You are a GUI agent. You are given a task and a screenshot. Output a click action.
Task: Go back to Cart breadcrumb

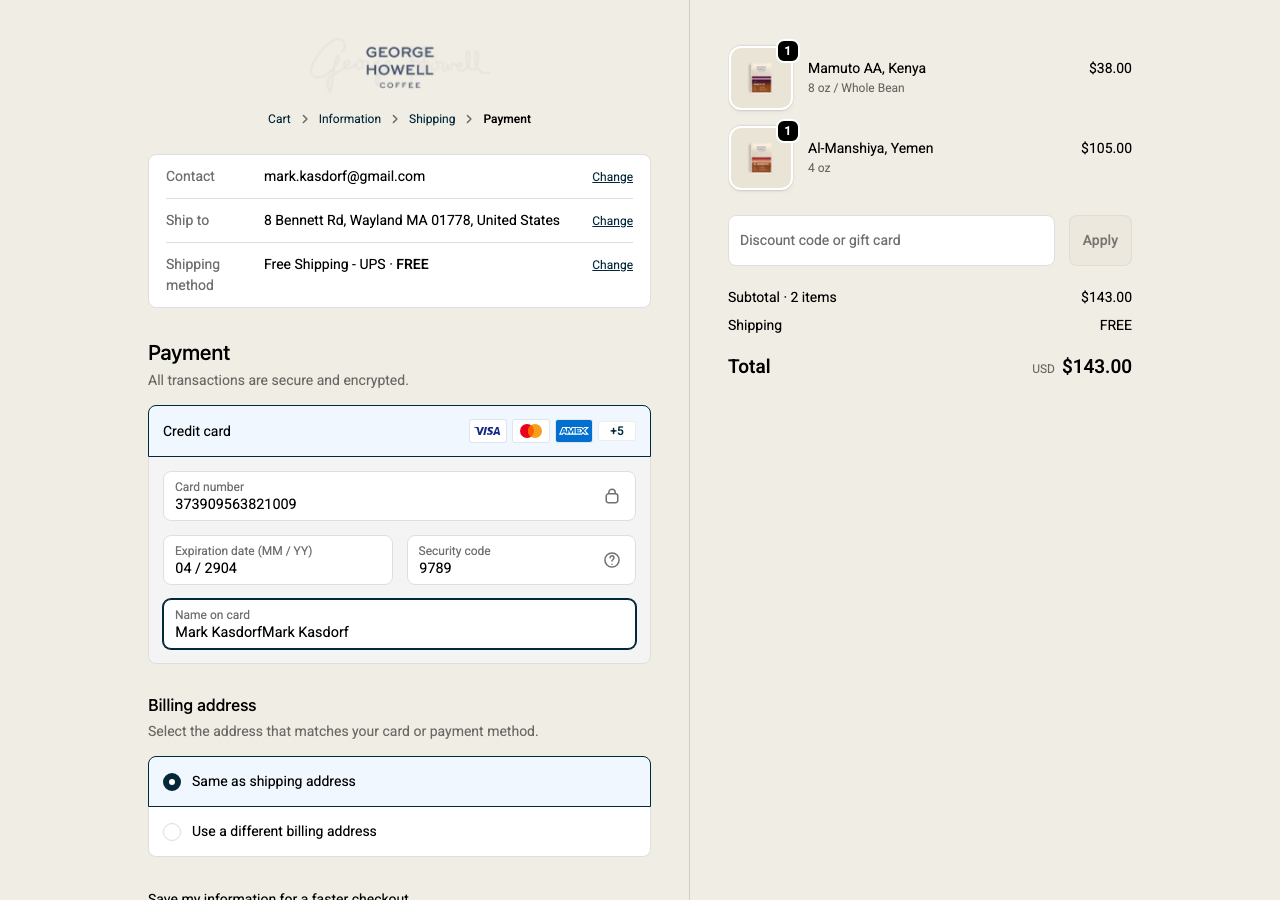pos(279,119)
